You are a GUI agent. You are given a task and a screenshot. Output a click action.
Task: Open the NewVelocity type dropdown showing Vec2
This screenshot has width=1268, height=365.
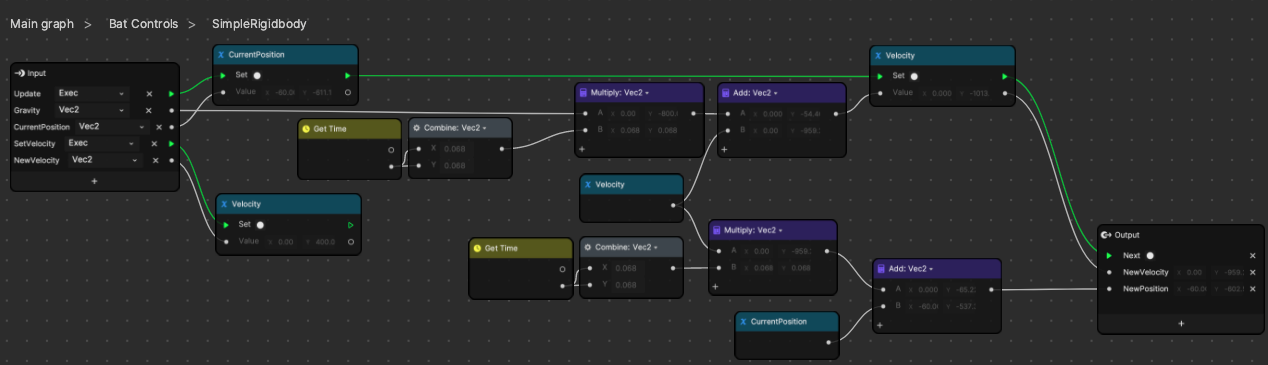pyautogui.click(x=104, y=160)
